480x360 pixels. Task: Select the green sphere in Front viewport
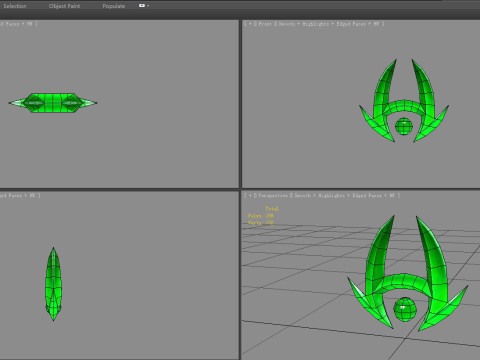click(x=404, y=126)
